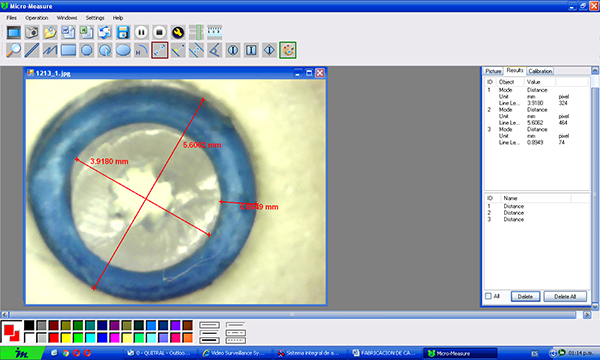Select the ellipse measurement tool
The width and height of the screenshot is (600, 360).
[123, 50]
